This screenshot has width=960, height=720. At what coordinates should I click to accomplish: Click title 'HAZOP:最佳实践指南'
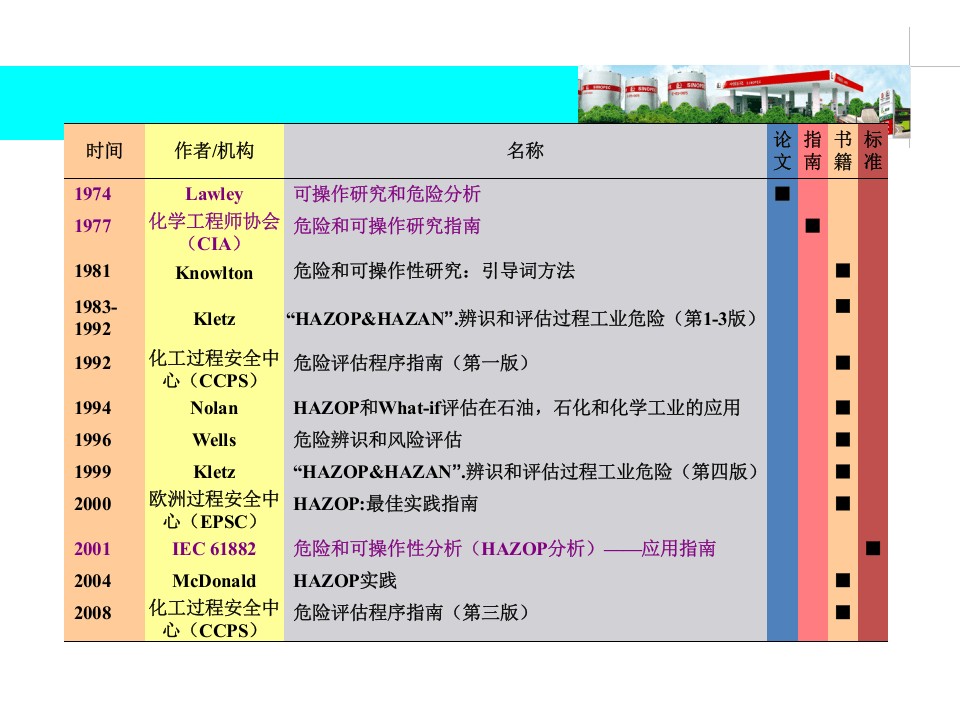pos(385,504)
